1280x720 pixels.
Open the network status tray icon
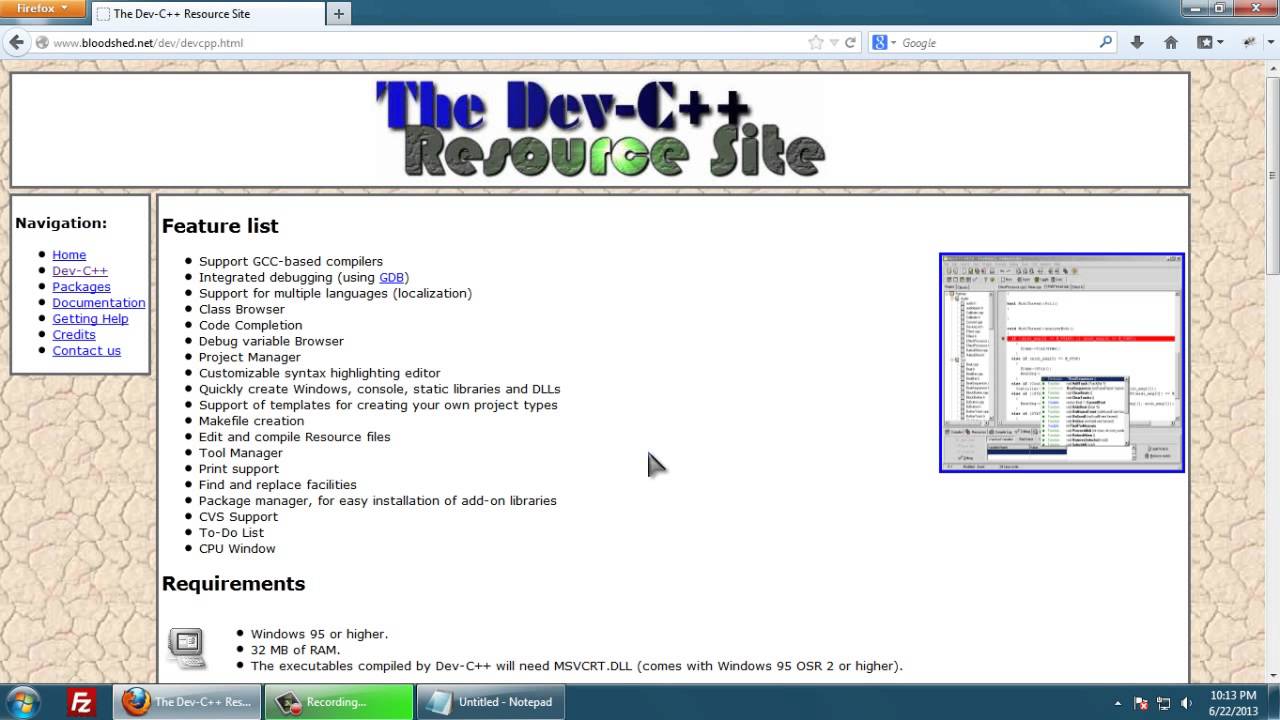1164,702
